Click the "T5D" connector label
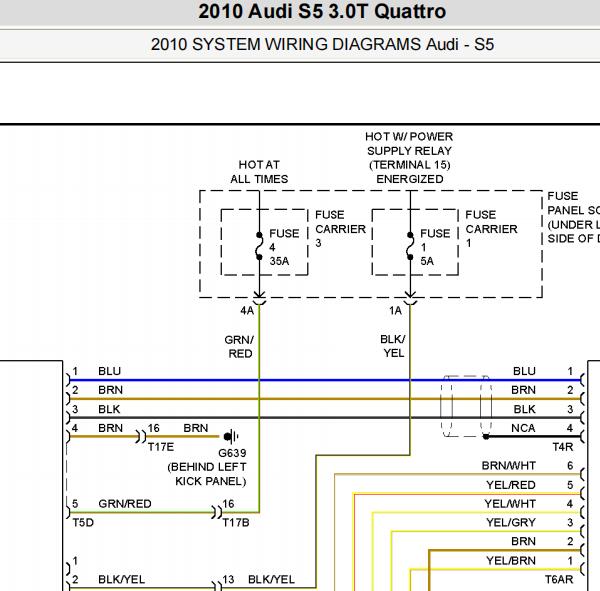 tap(83, 522)
